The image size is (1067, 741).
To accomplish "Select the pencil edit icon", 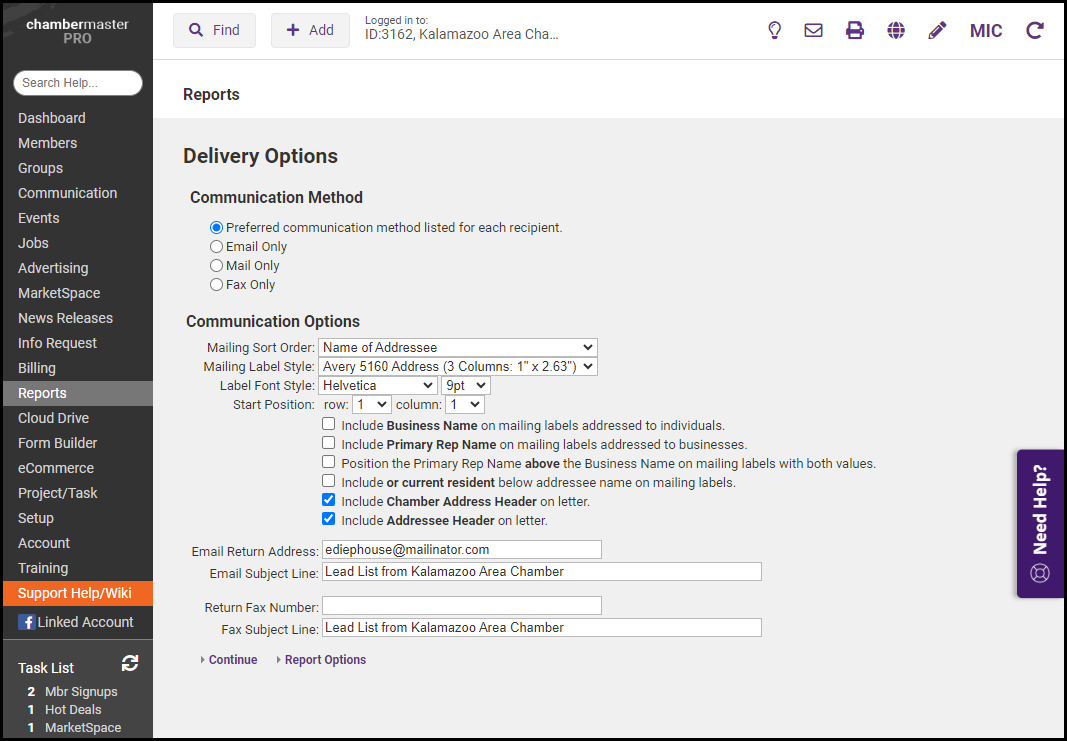I will (937, 30).
